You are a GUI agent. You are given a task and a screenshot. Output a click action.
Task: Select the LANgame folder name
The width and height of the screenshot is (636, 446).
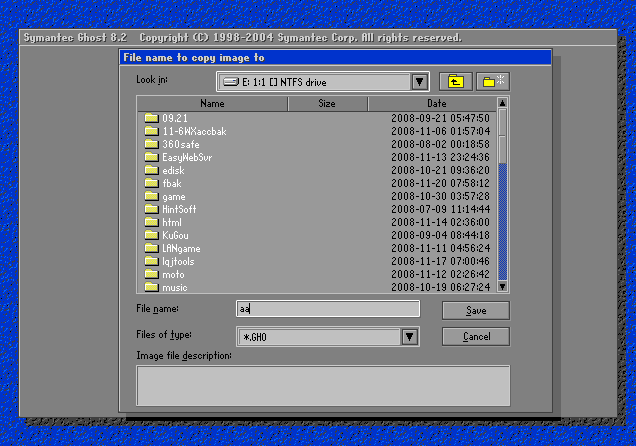coord(181,249)
